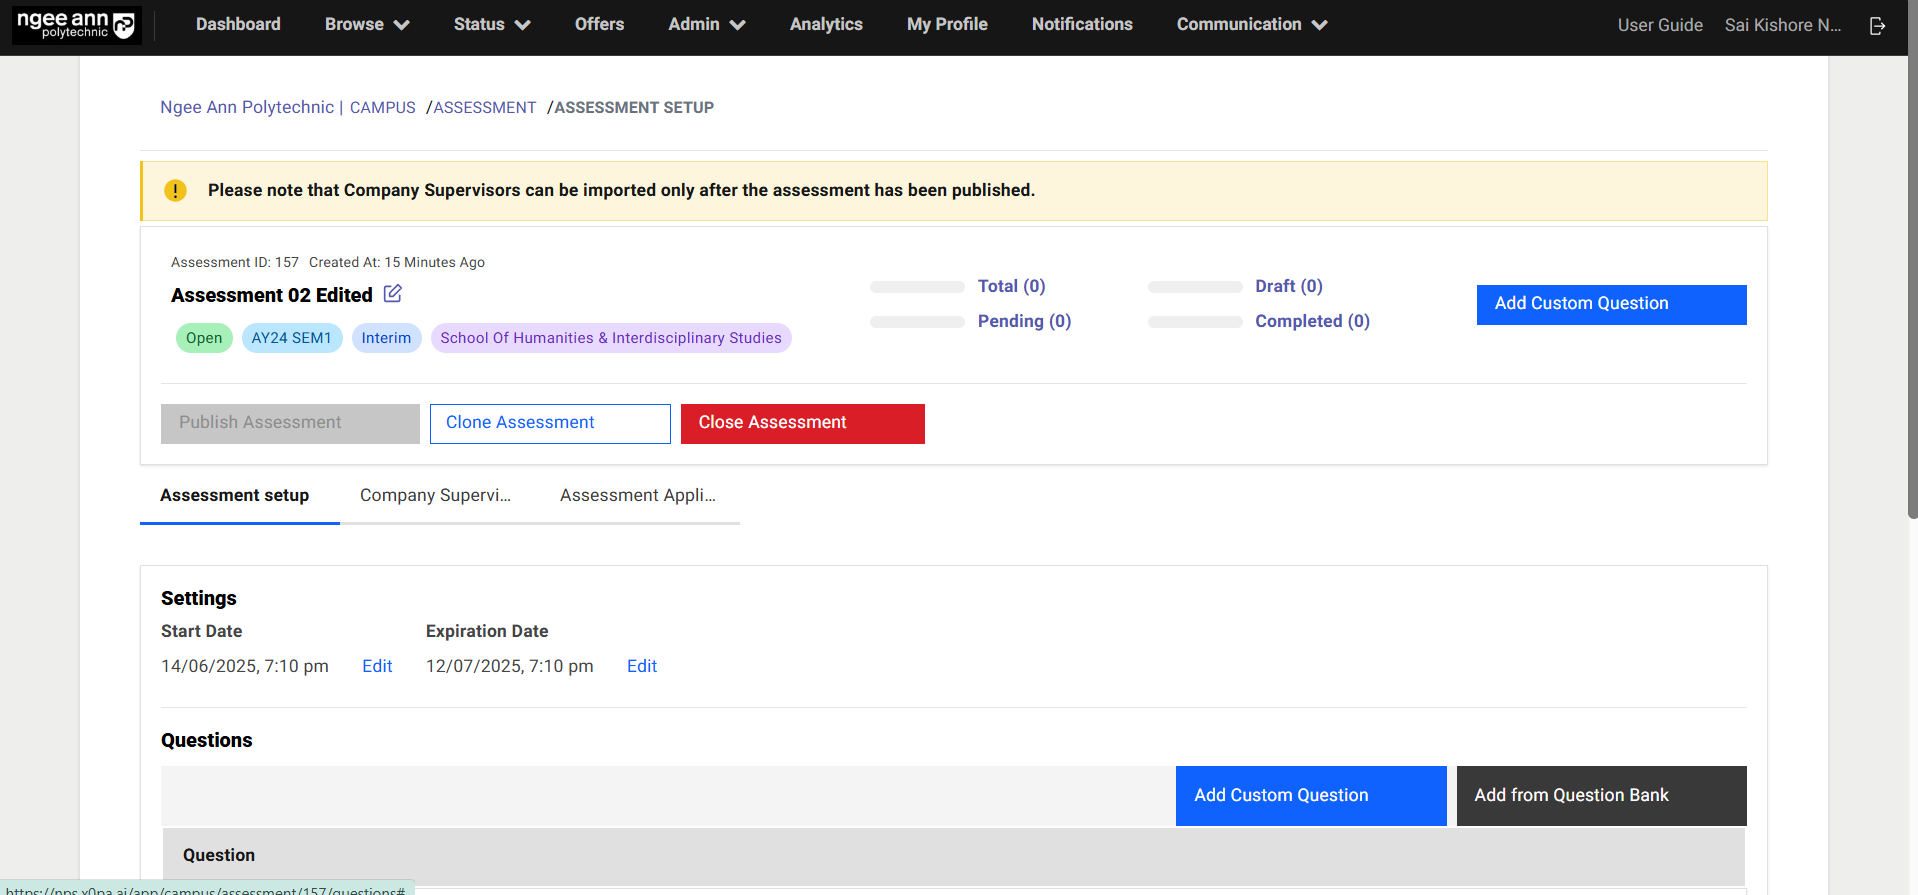Image resolution: width=1918 pixels, height=895 pixels.
Task: Click the edit pencil beside Assessment 02 Edited
Action: [x=393, y=294]
